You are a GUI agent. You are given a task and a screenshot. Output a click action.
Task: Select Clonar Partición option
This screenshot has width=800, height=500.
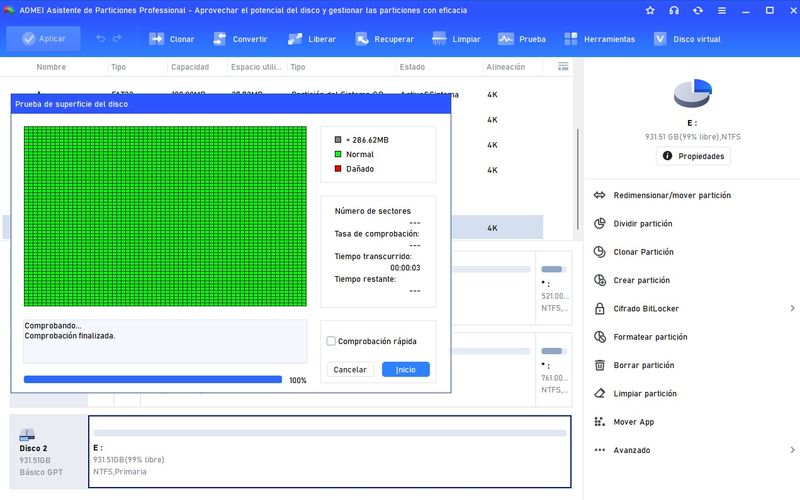click(634, 252)
